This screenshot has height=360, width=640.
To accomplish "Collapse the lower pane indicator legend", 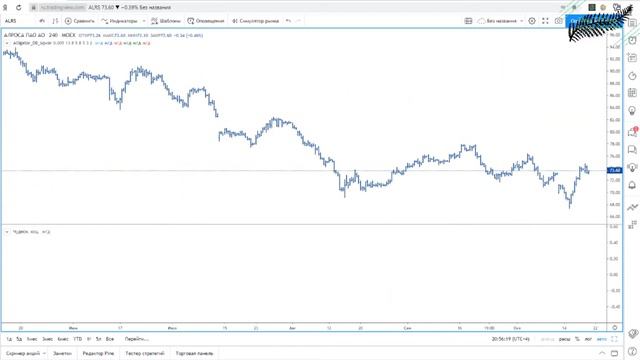I will pyautogui.click(x=7, y=232).
